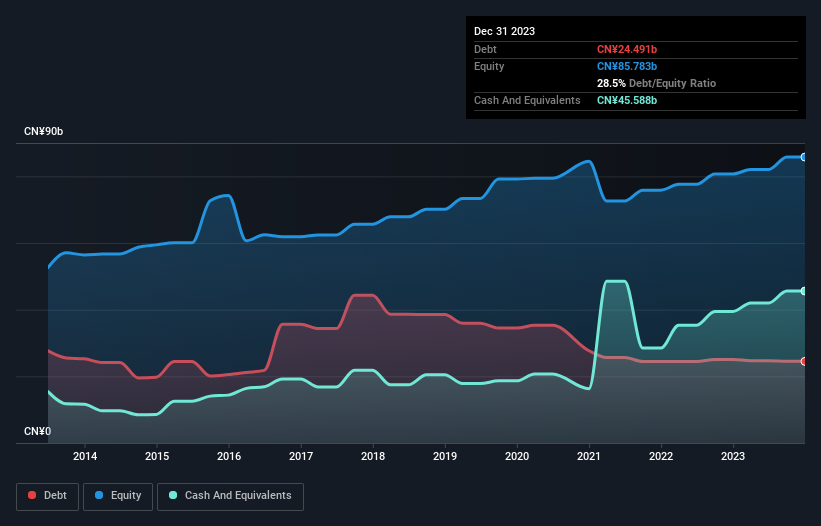The image size is (821, 526).
Task: Click the 2023 x-axis label
Action: click(733, 456)
